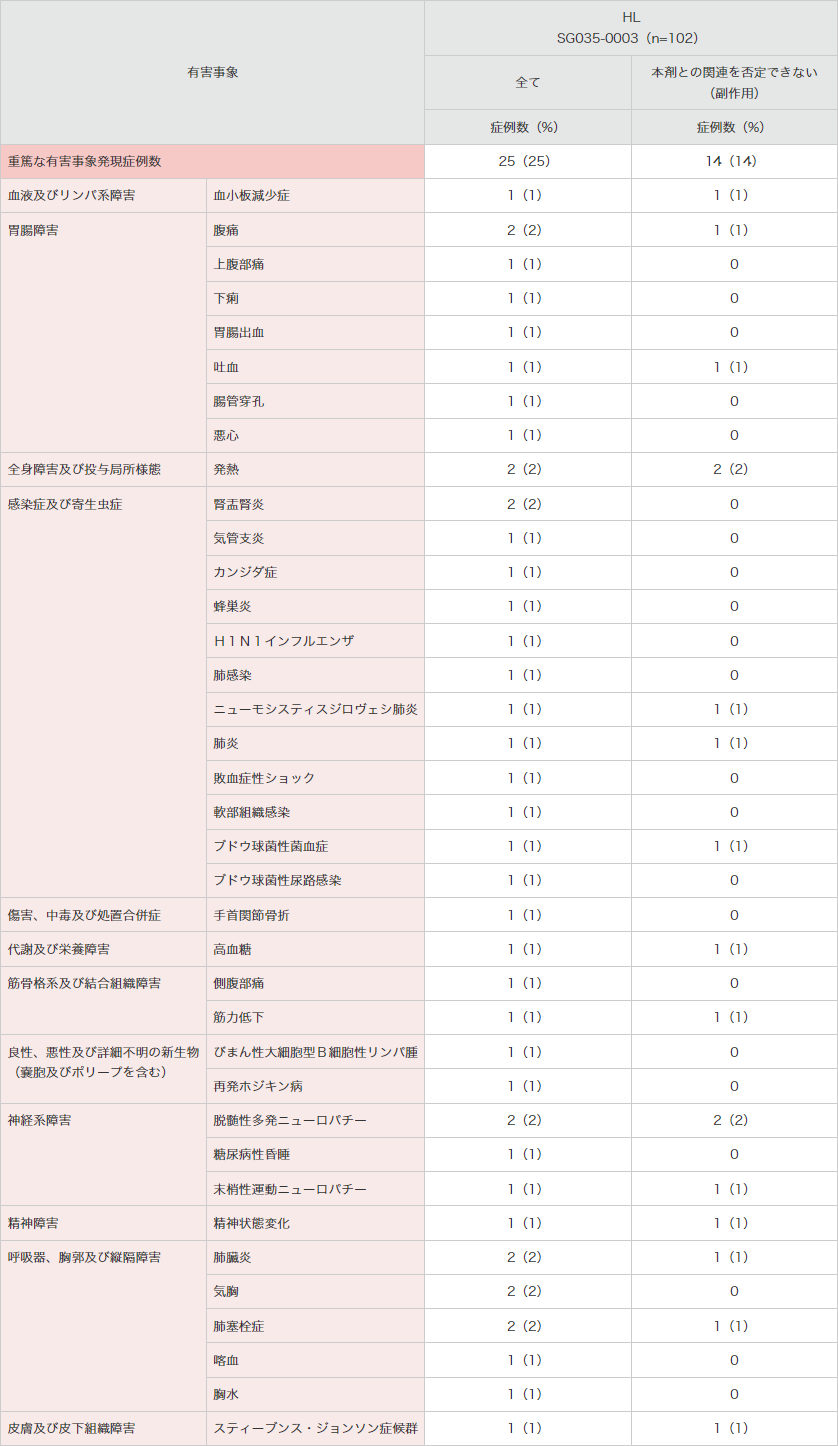Select the 皮膚及び皮下組織障害 category cell
This screenshot has height=1446, width=838.
click(103, 1428)
